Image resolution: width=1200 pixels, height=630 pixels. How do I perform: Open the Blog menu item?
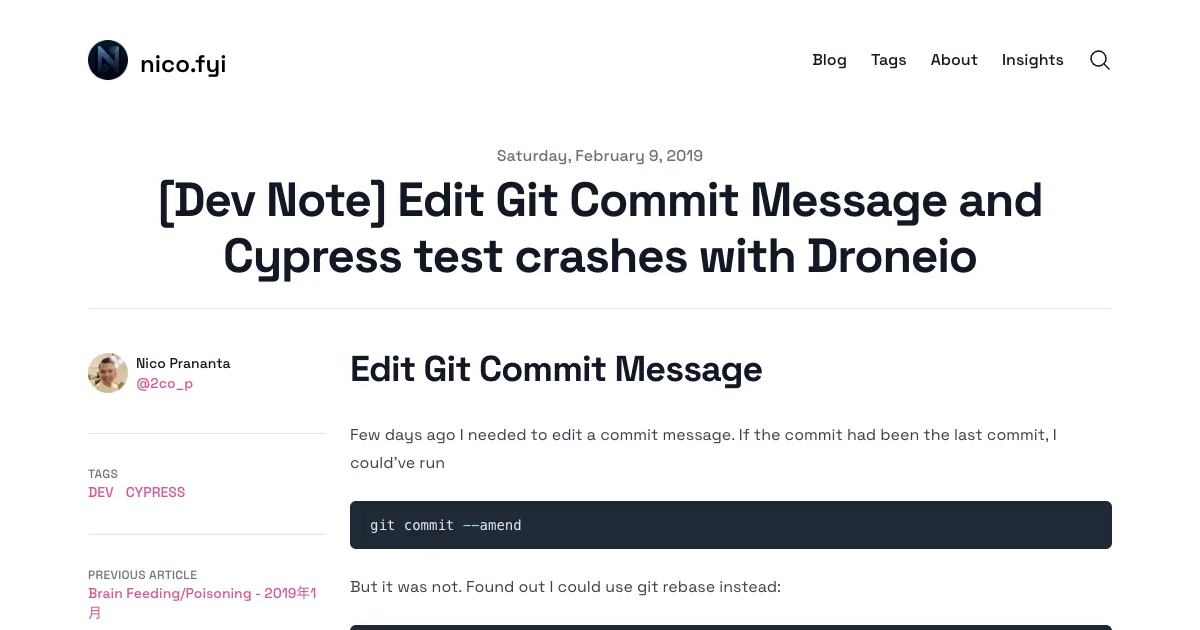pos(829,60)
